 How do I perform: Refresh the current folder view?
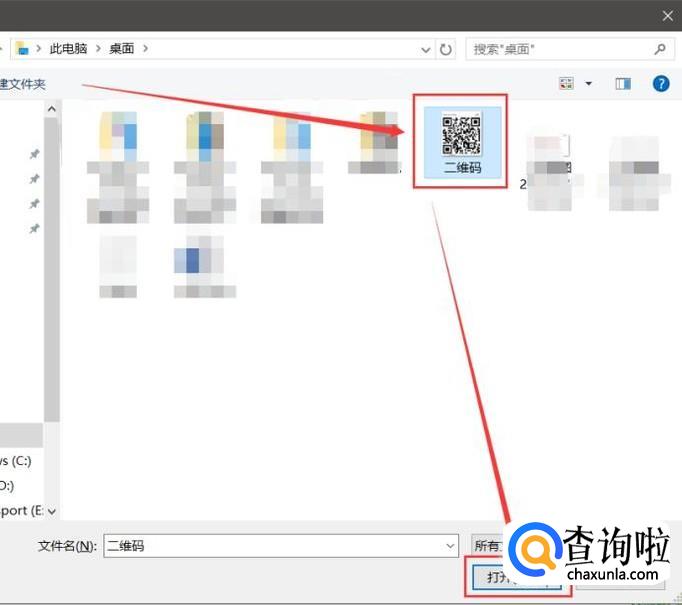[445, 50]
